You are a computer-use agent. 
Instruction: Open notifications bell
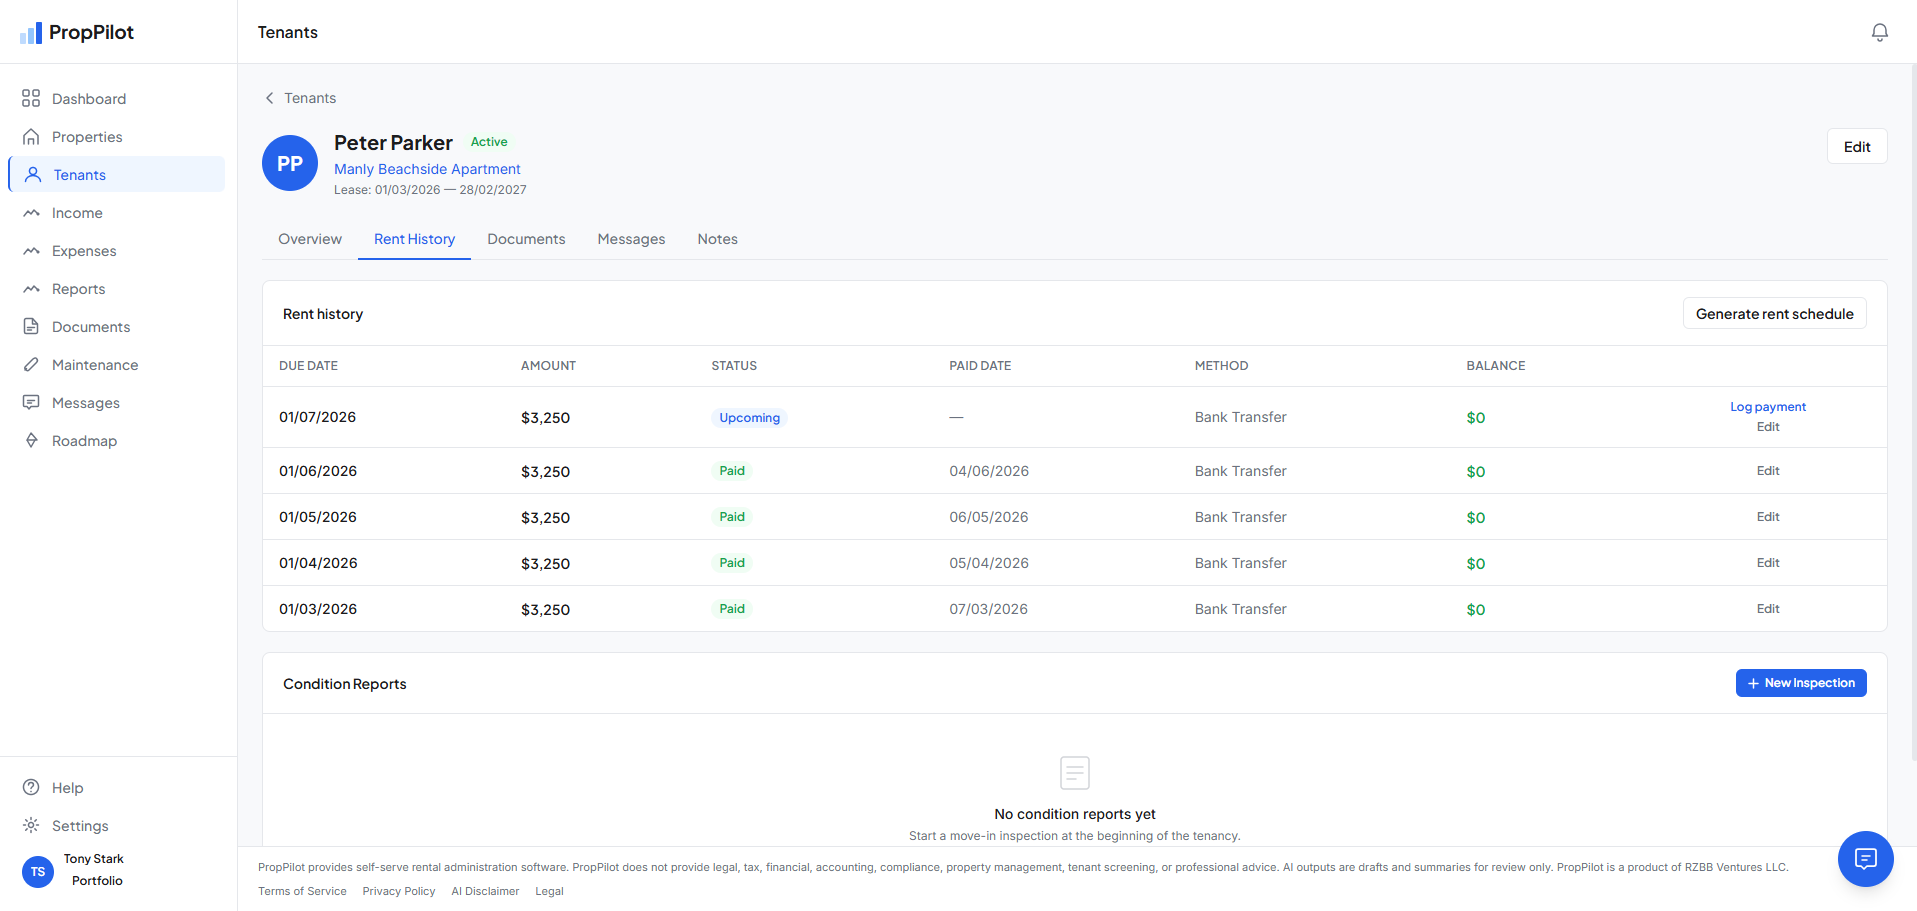pyautogui.click(x=1880, y=32)
